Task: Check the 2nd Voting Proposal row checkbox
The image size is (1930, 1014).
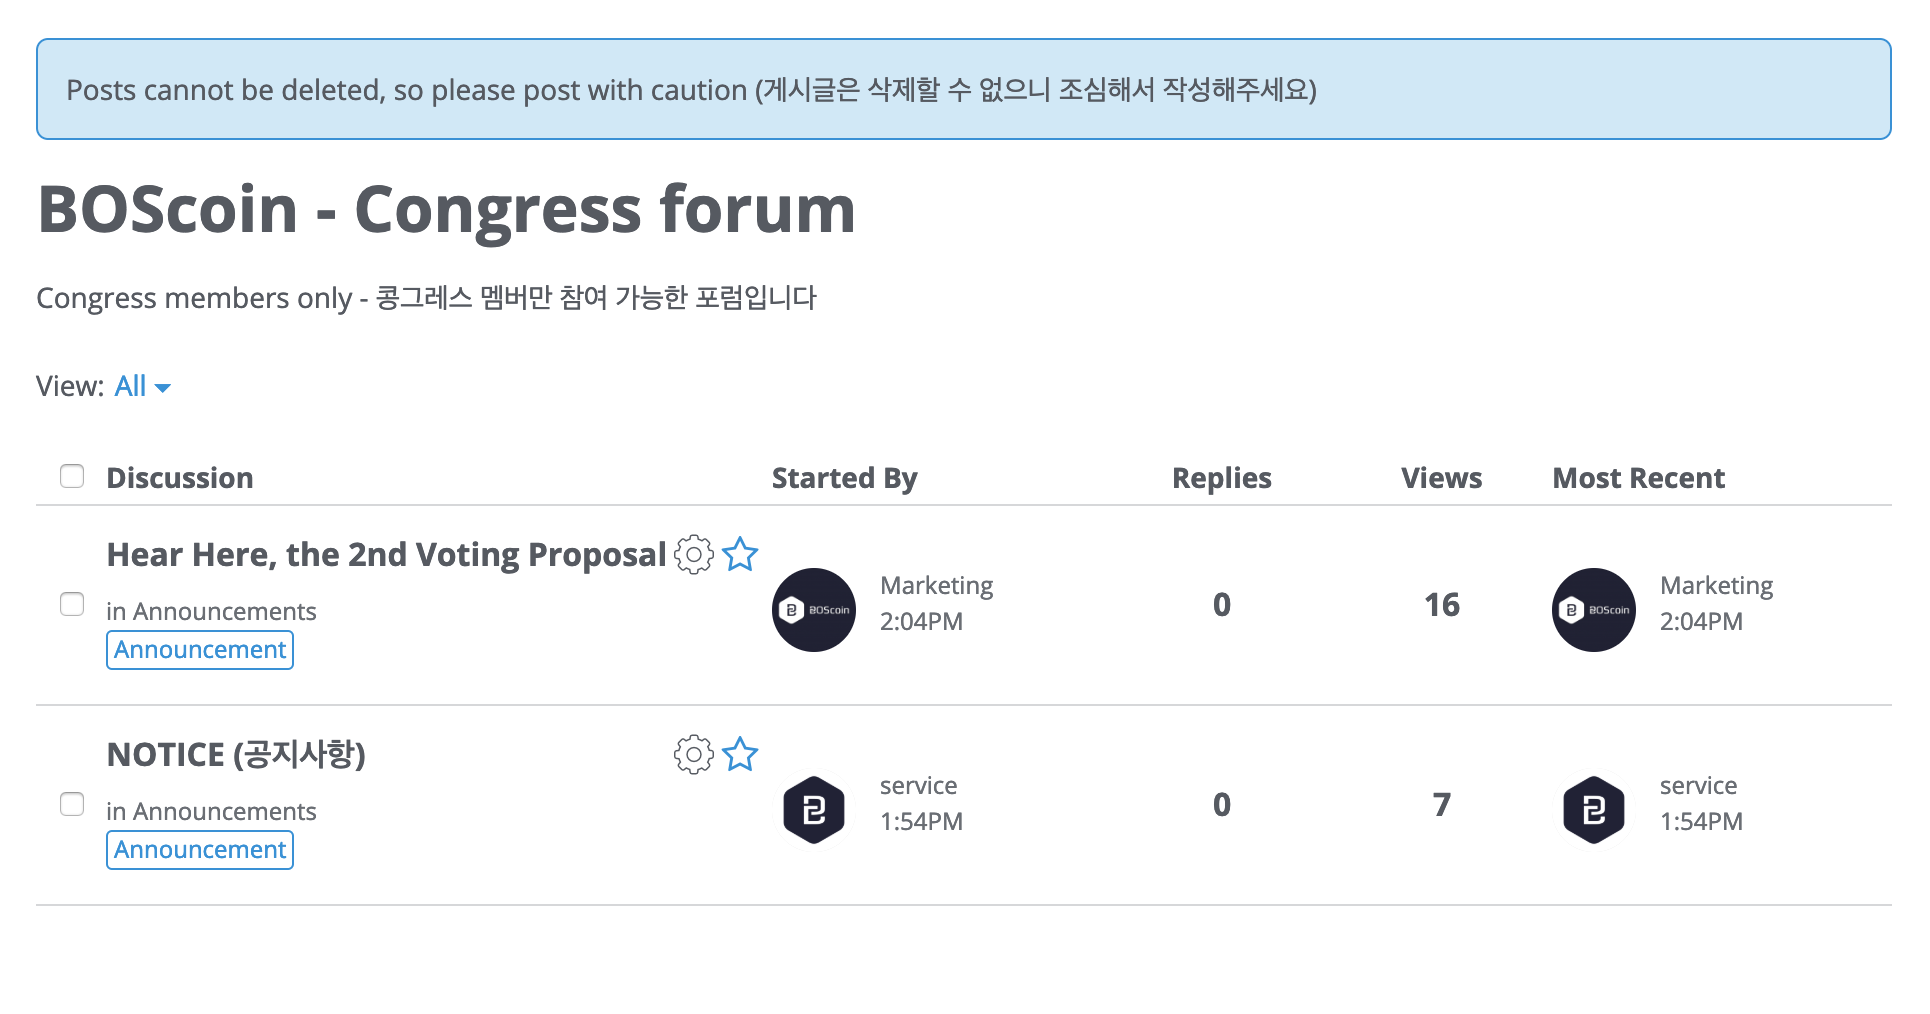Action: 72,604
